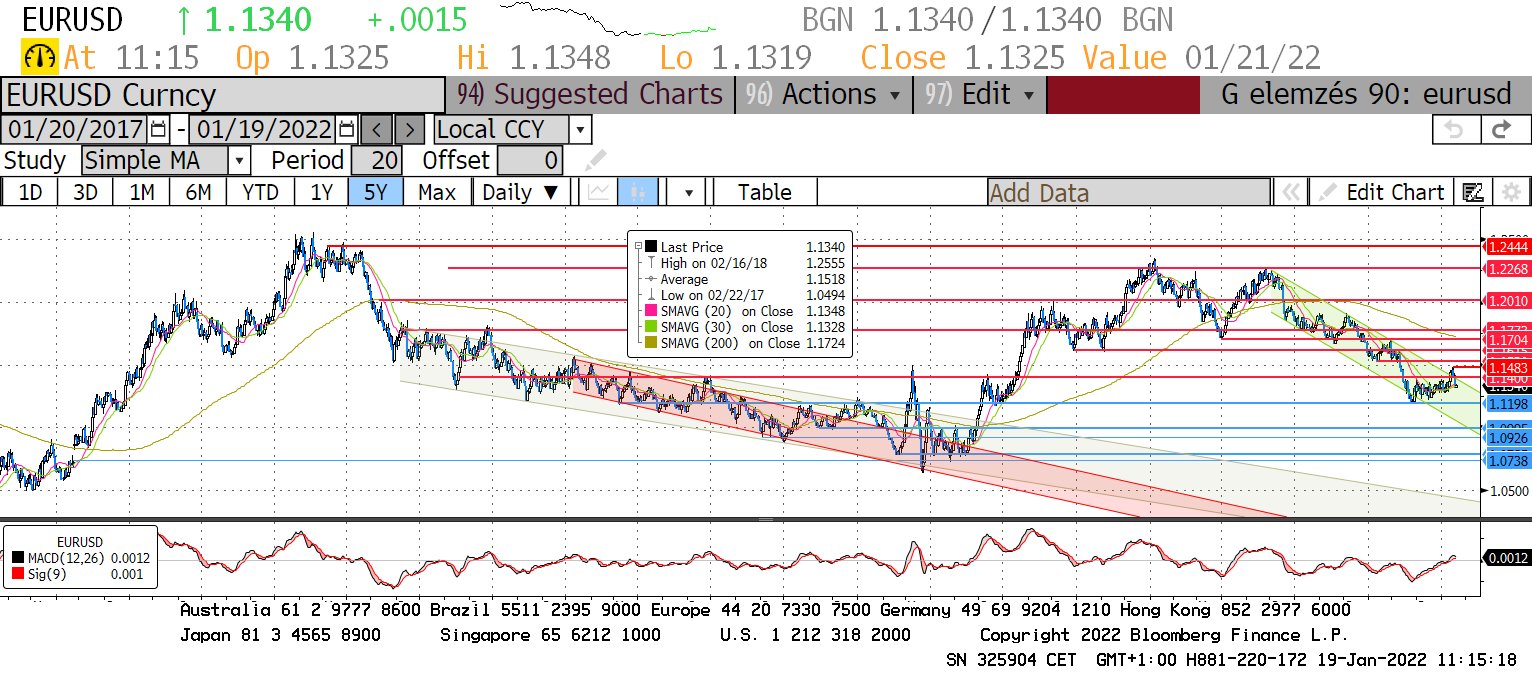Click the 0.0012 MACD value label

(x=1506, y=558)
